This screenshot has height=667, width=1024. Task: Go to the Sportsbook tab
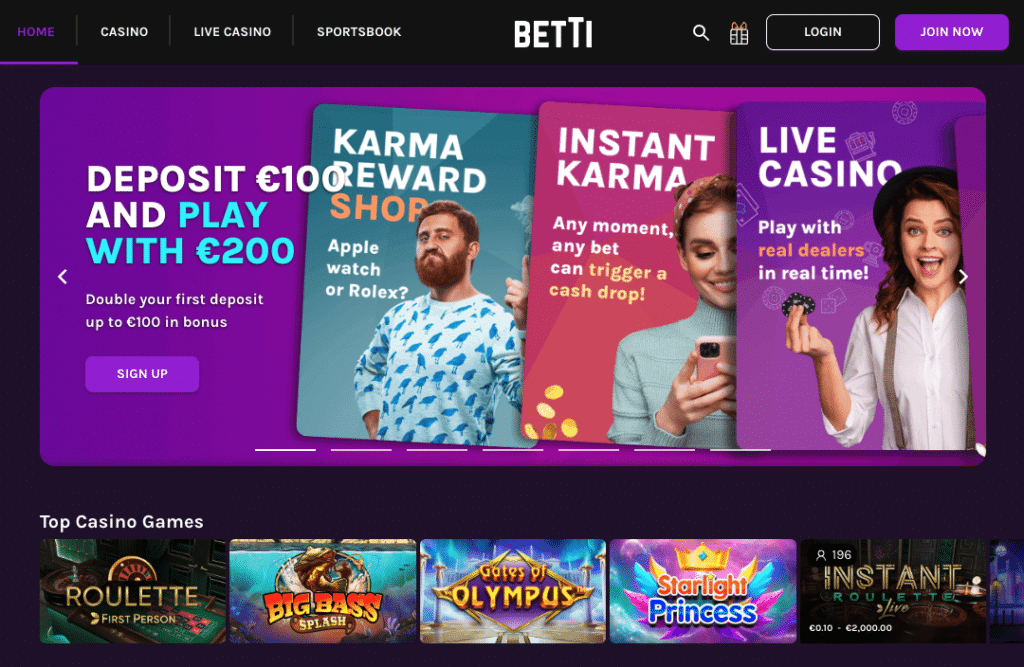(x=359, y=31)
